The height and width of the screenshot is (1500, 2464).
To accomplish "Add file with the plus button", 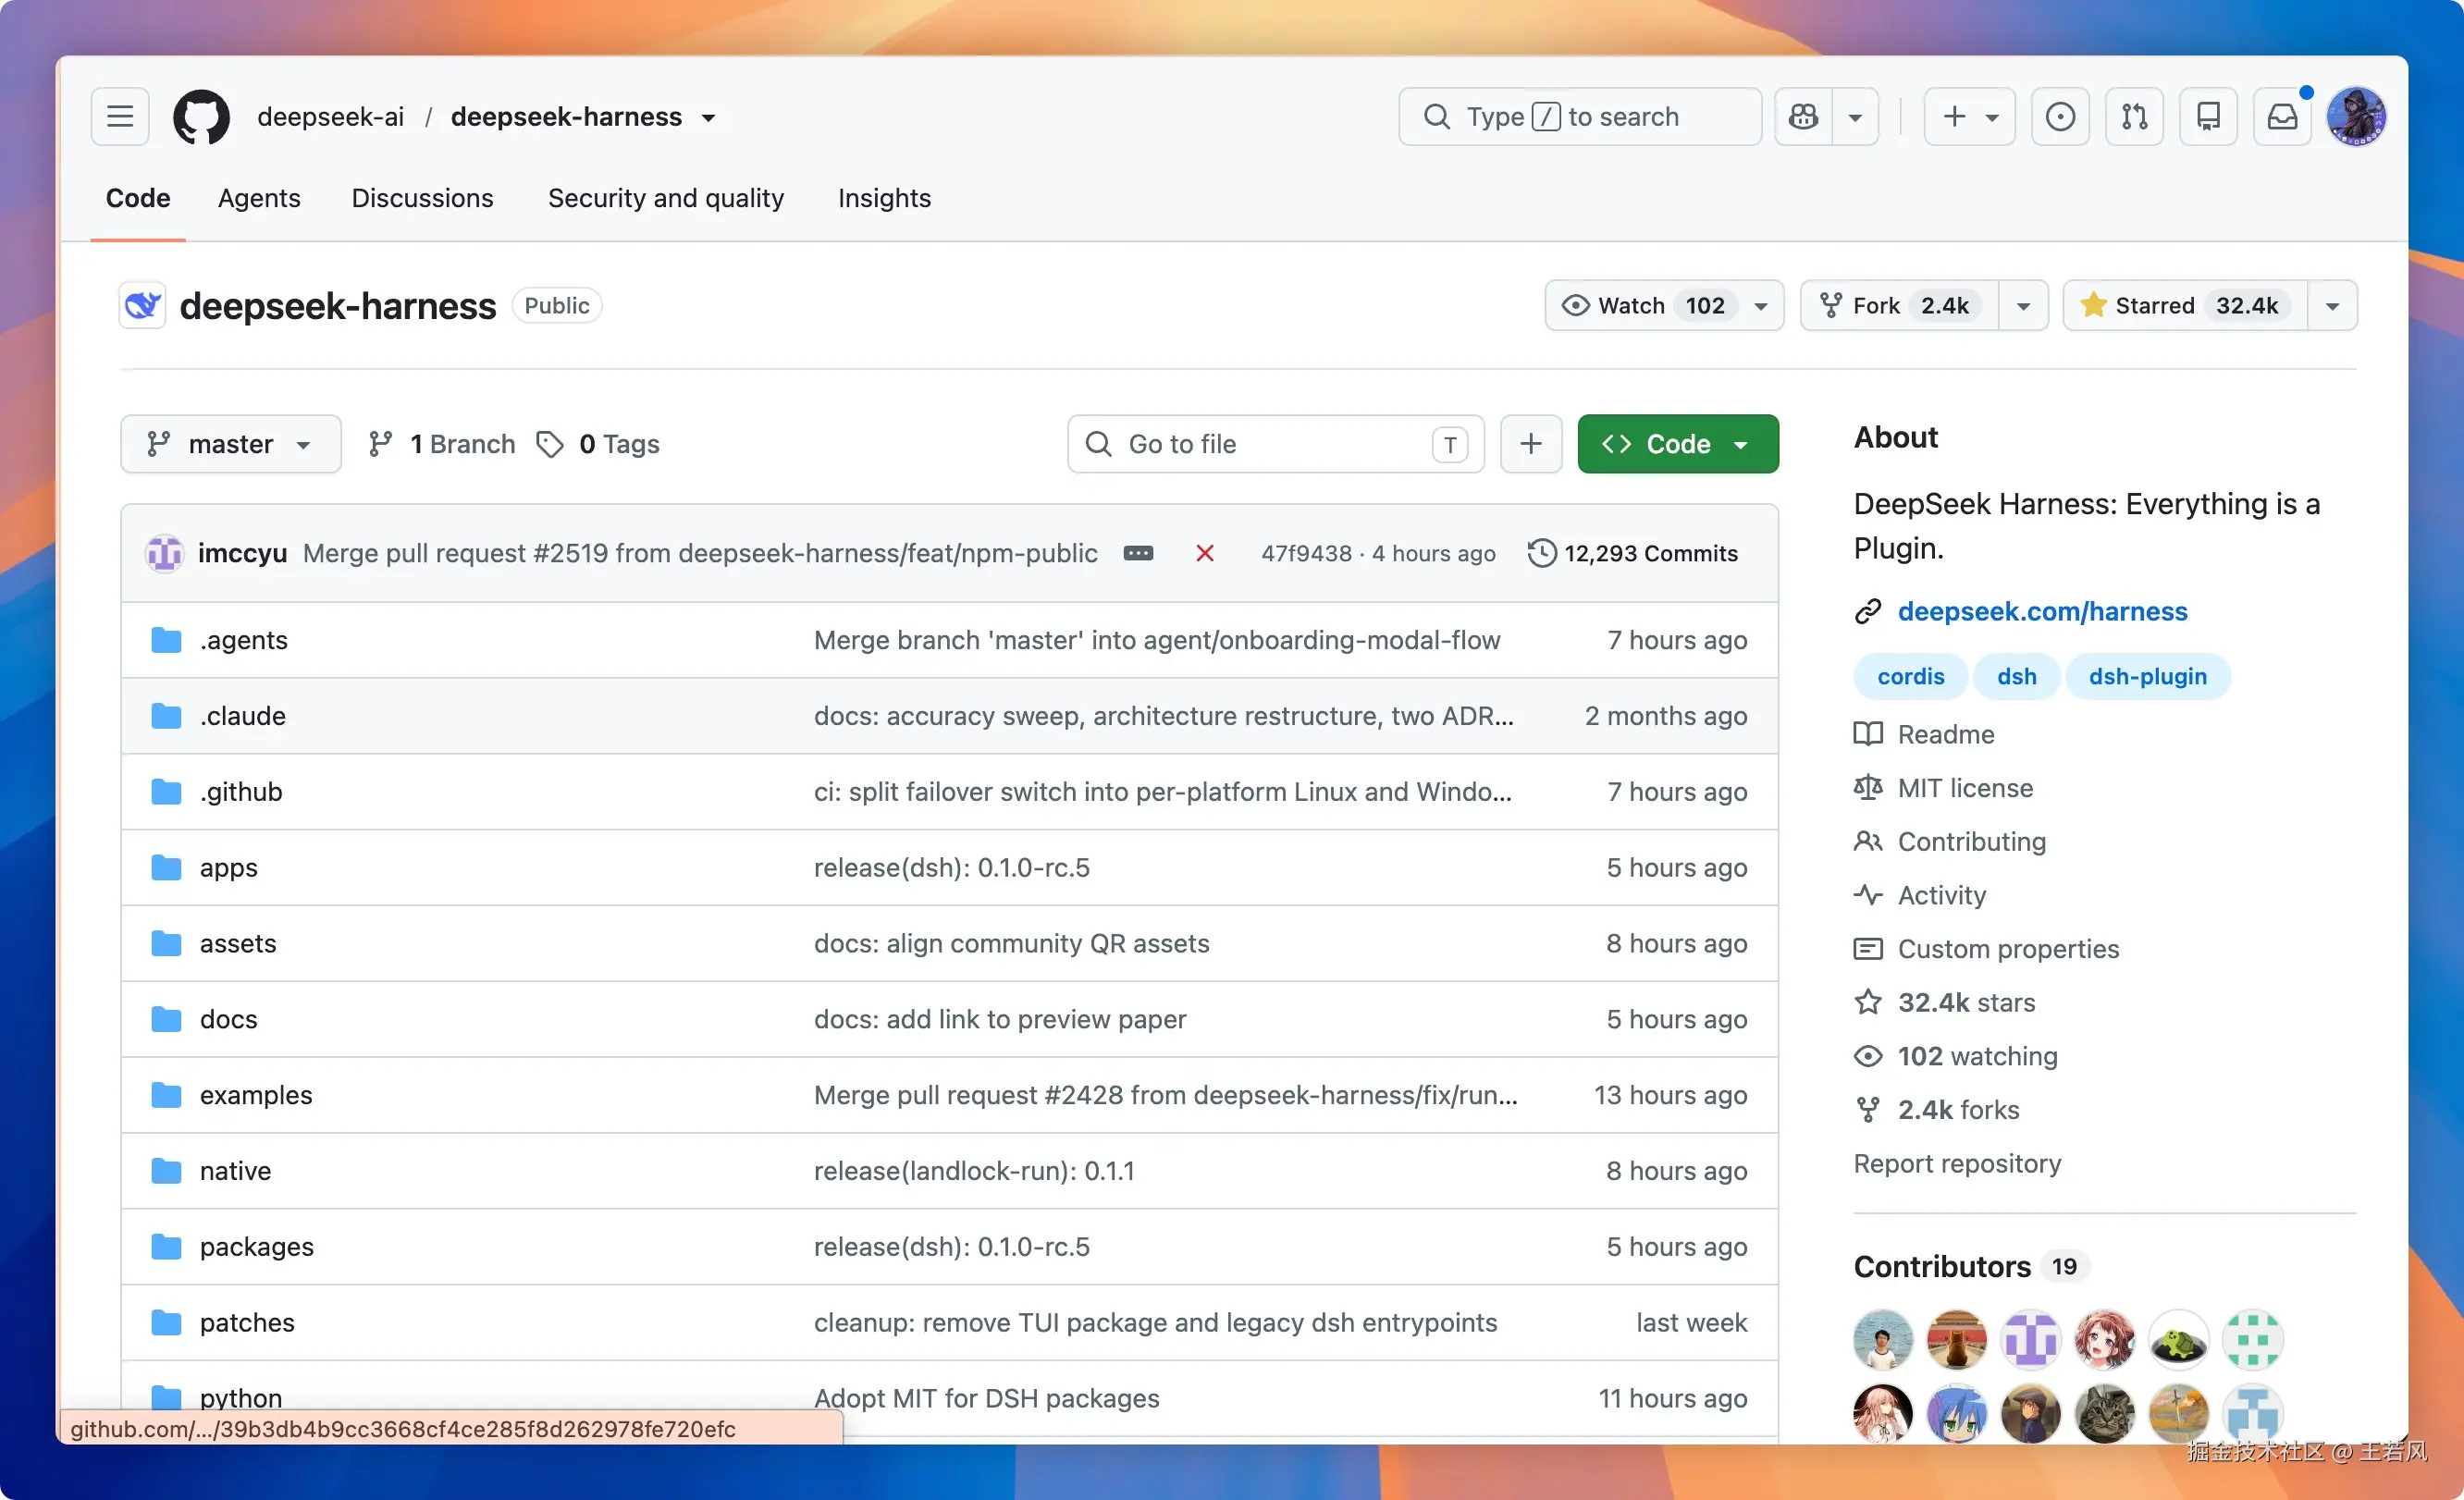I will coord(1530,444).
